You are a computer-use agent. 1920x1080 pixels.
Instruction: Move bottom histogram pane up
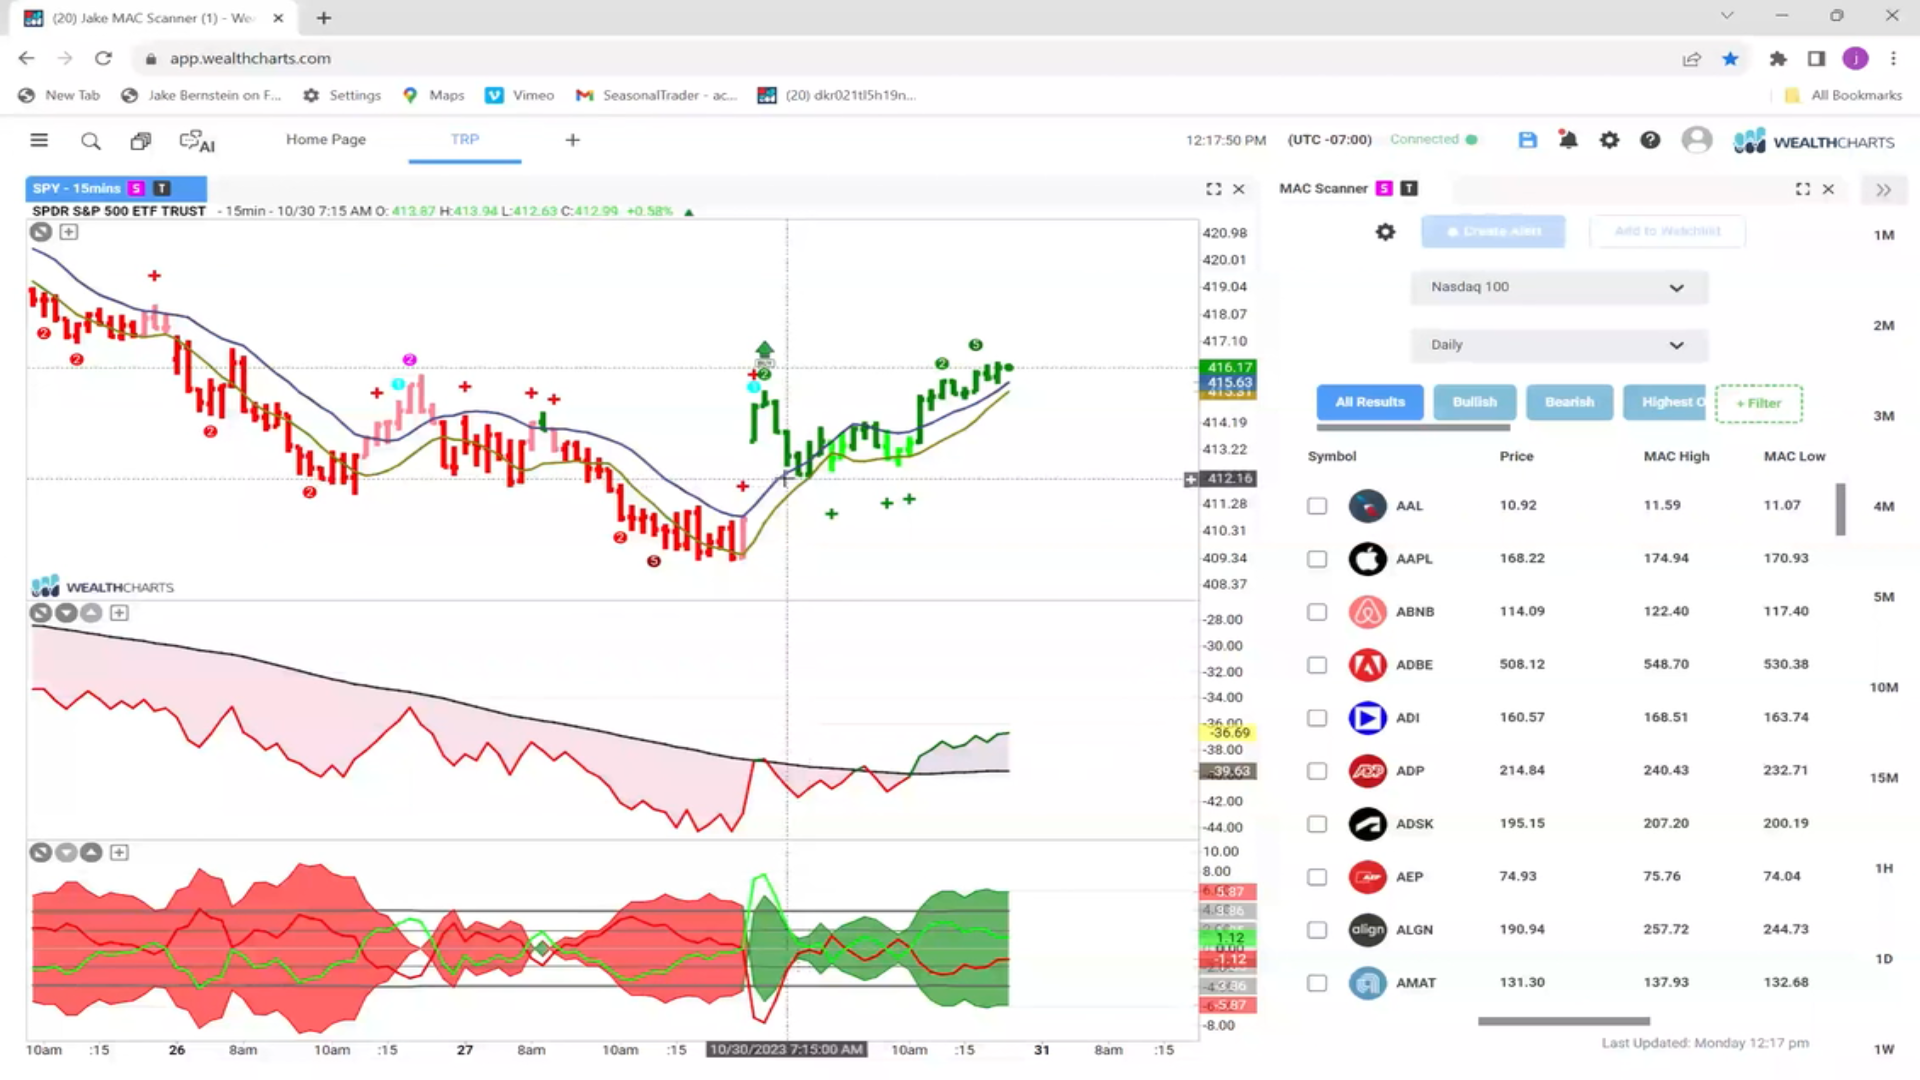tap(91, 853)
